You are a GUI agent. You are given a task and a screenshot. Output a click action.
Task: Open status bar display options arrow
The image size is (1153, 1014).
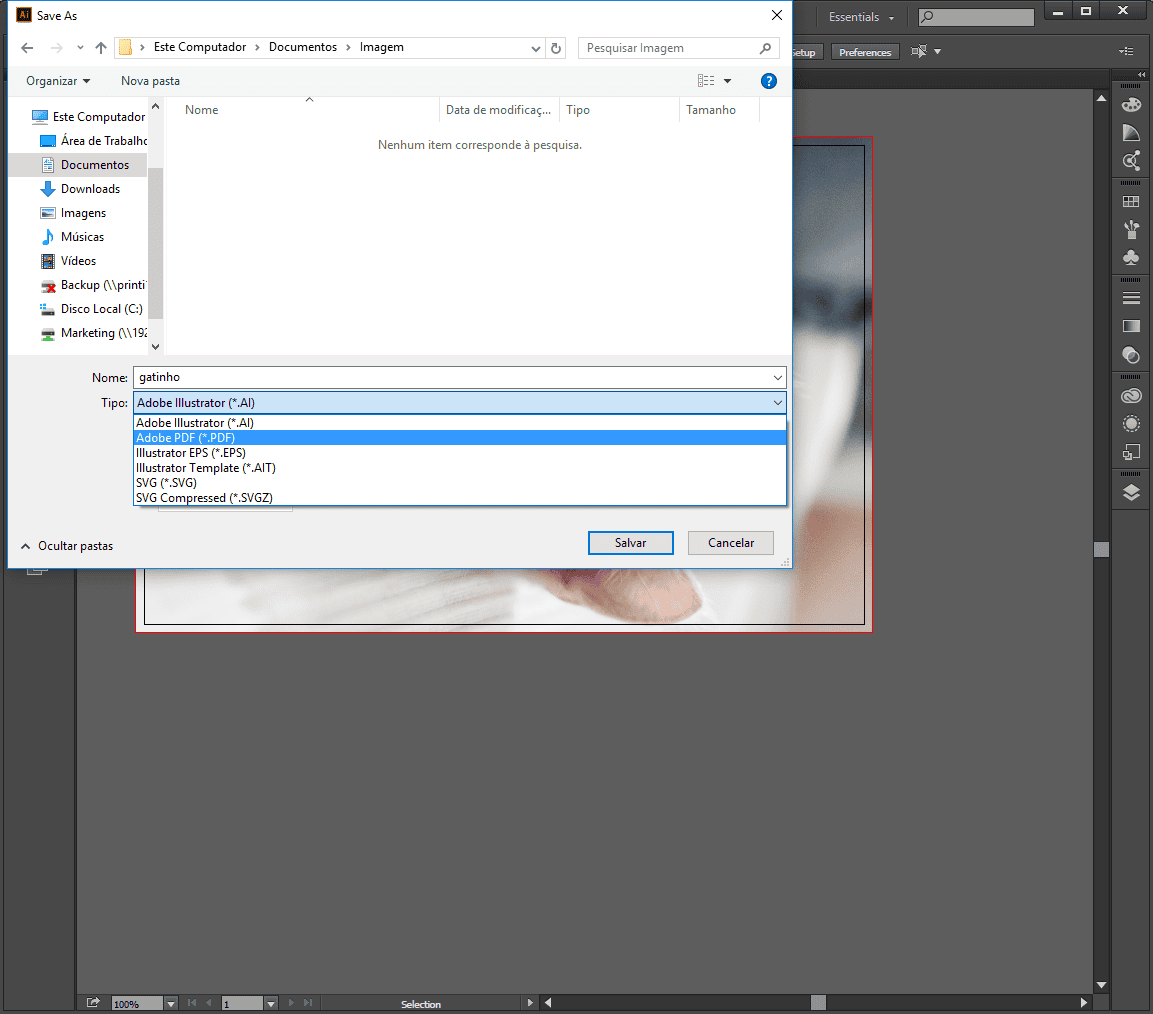click(x=529, y=1002)
